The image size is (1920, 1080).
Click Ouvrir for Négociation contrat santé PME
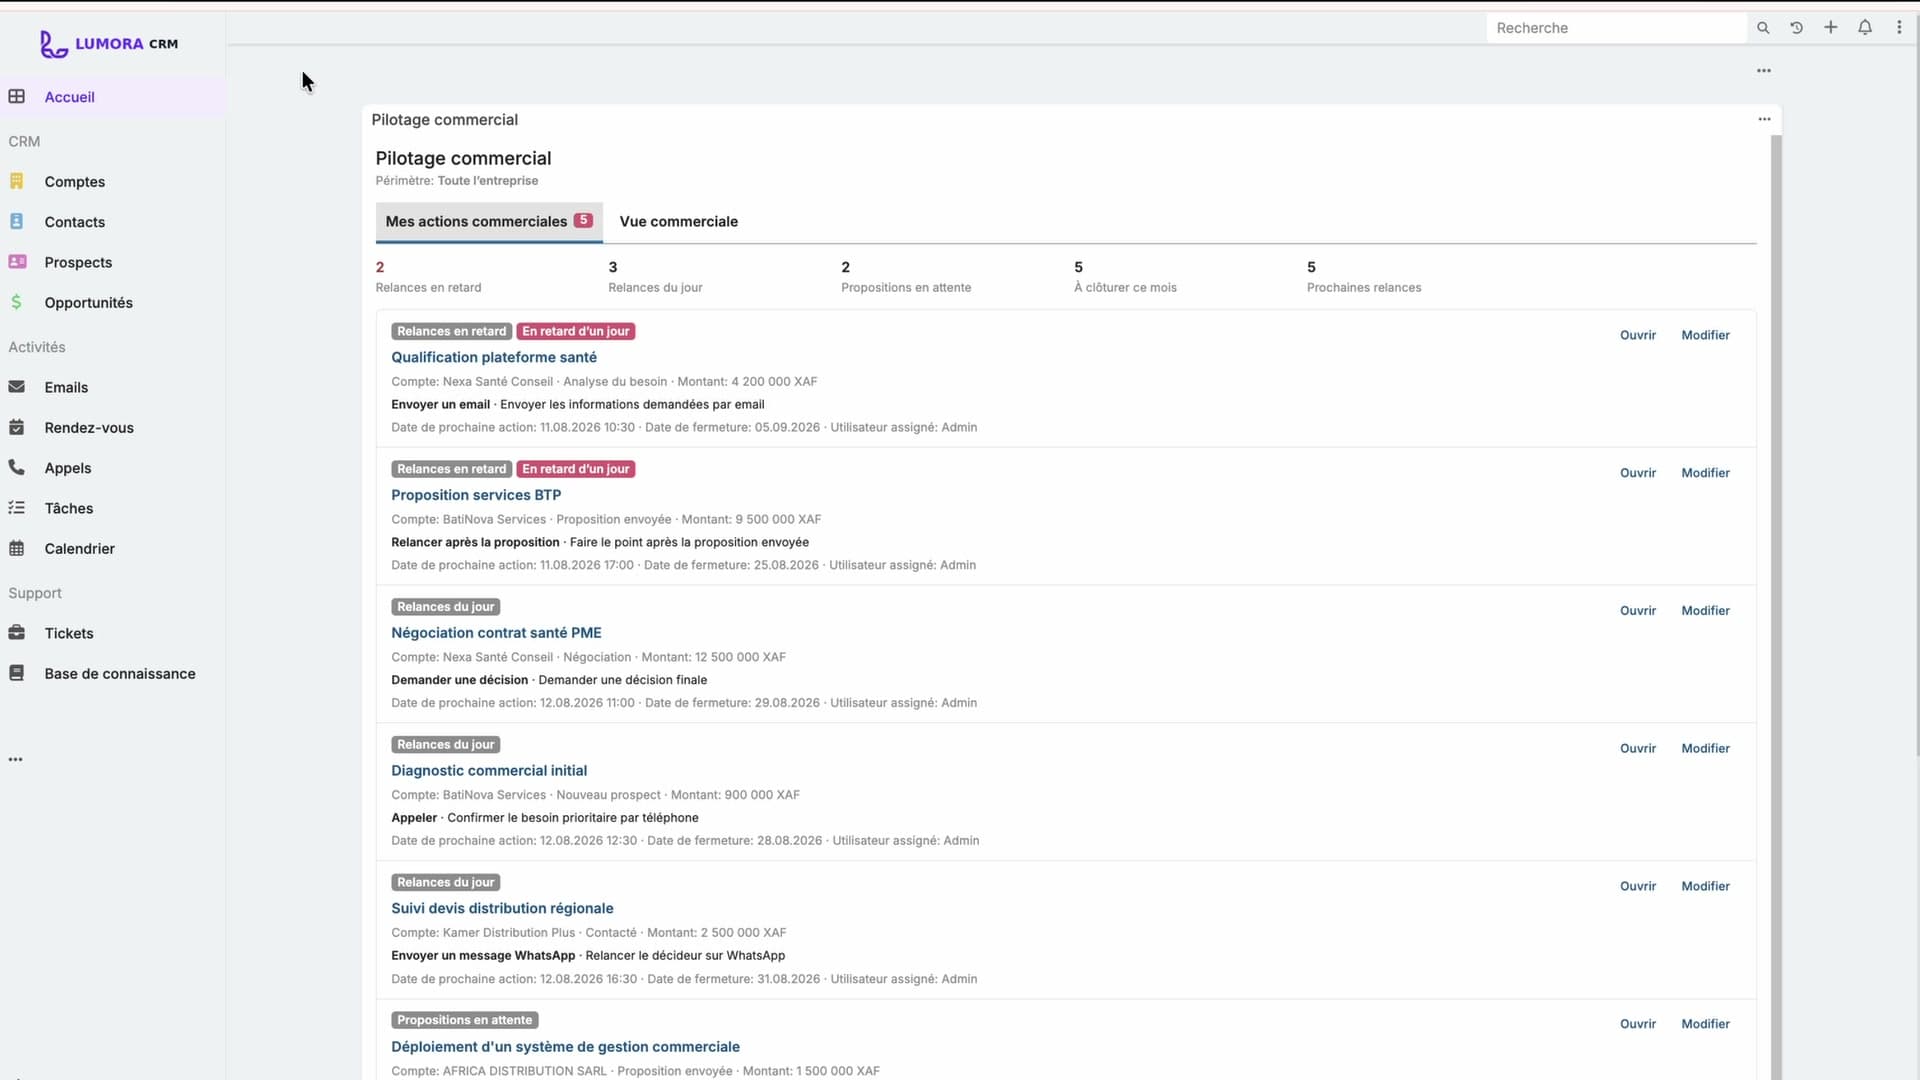pyautogui.click(x=1638, y=611)
